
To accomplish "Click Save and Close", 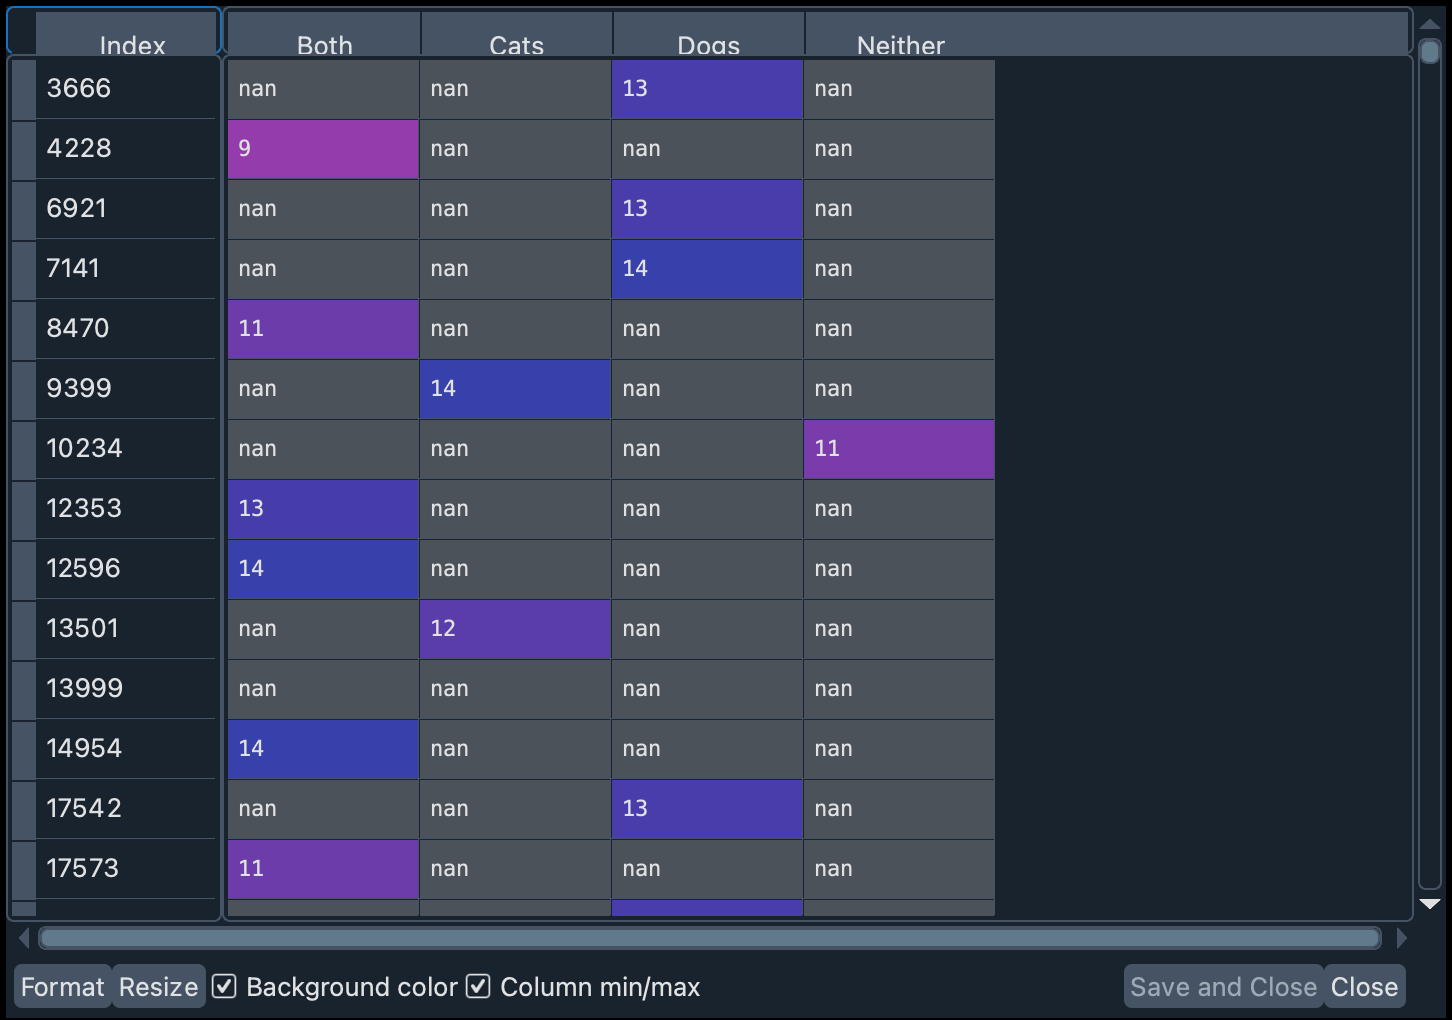I will [x=1223, y=986].
